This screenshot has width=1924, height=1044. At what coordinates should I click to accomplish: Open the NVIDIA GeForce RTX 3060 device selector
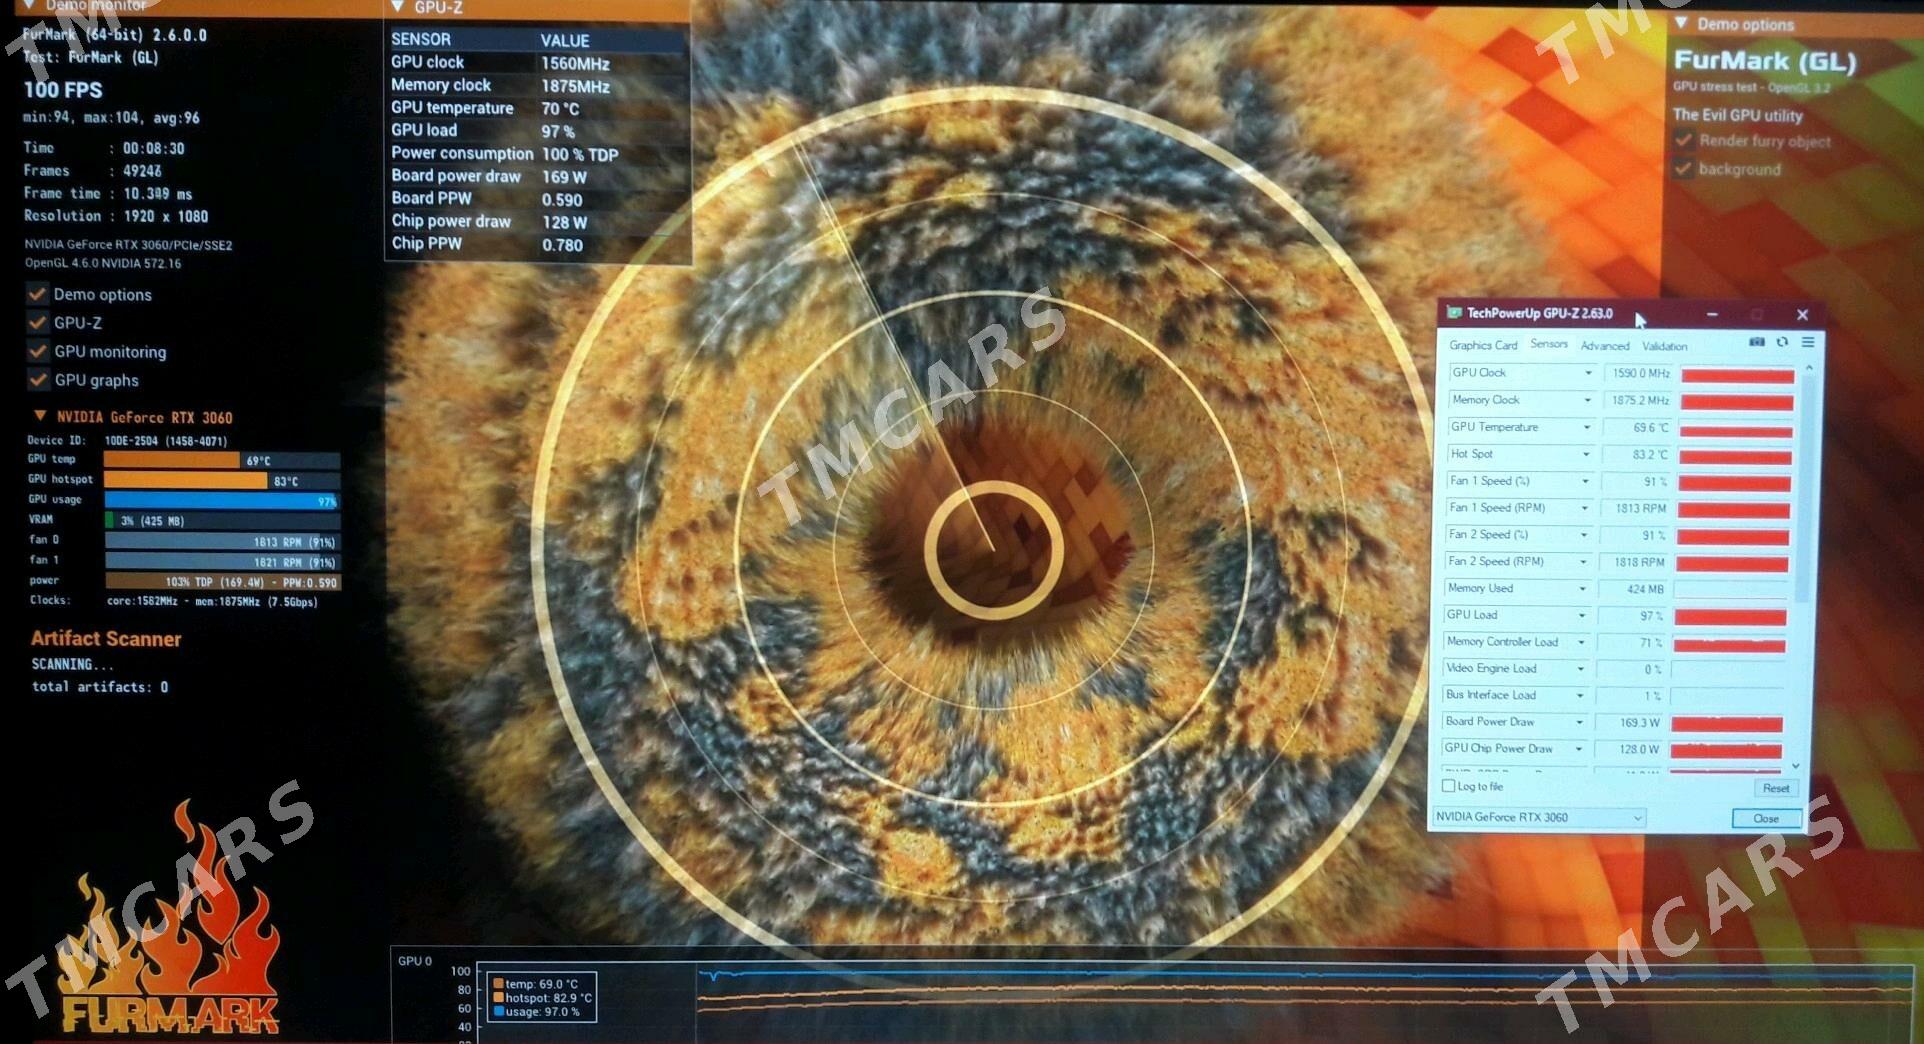click(1539, 817)
